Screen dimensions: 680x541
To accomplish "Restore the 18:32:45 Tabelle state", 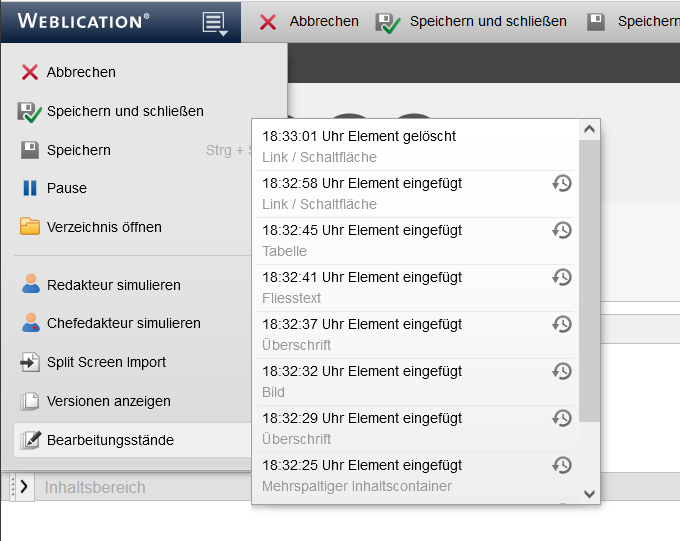I will (562, 230).
